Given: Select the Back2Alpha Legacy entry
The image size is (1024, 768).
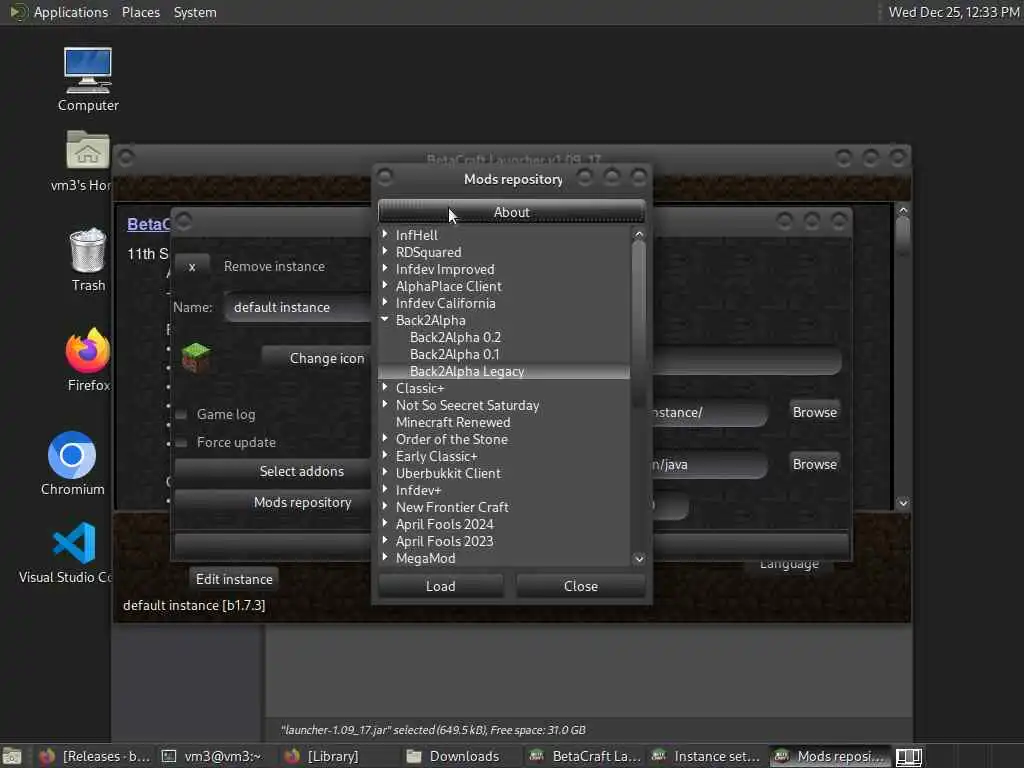Looking at the screenshot, I should [x=504, y=371].
